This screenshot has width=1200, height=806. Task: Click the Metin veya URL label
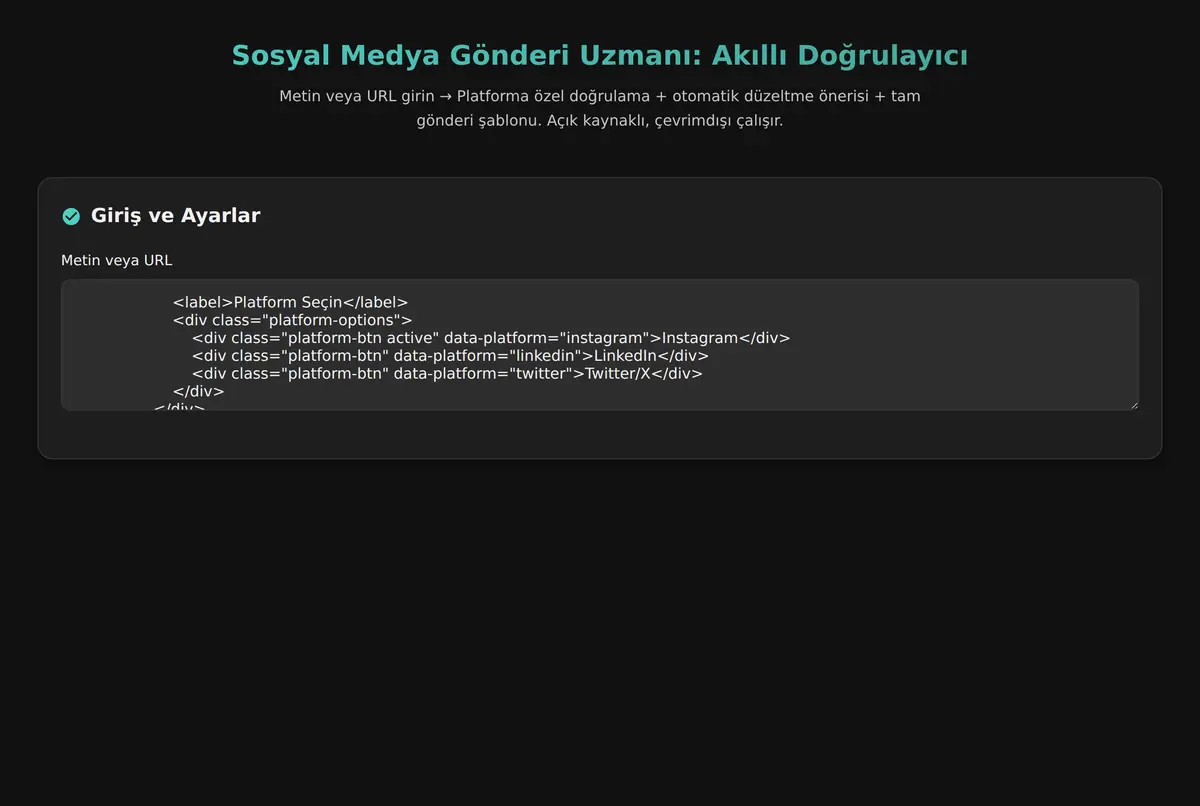(x=117, y=261)
